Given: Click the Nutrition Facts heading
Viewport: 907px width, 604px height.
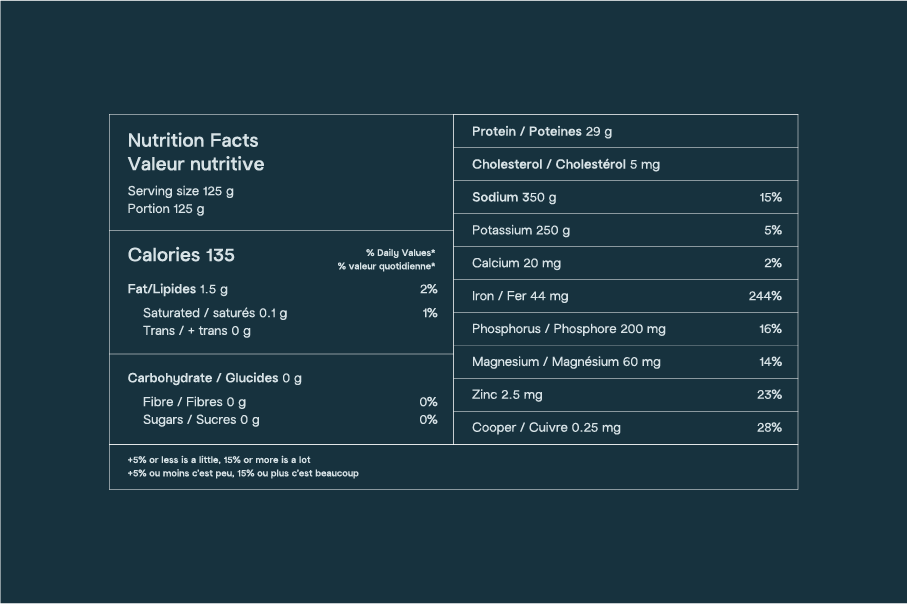Looking at the screenshot, I should tap(193, 141).
